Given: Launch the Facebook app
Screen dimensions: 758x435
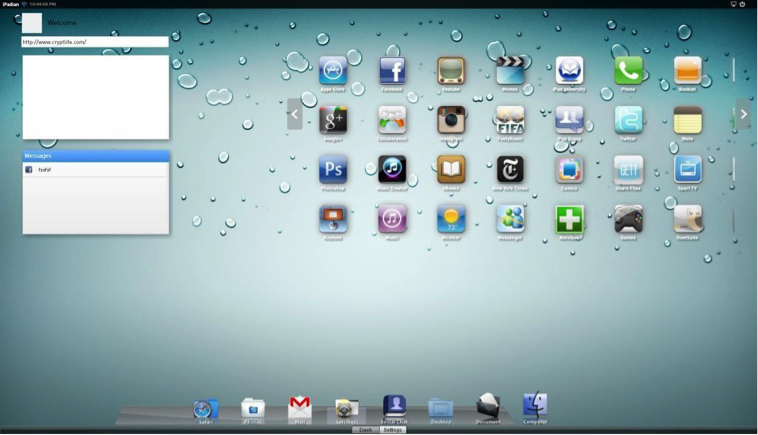Looking at the screenshot, I should (392, 71).
